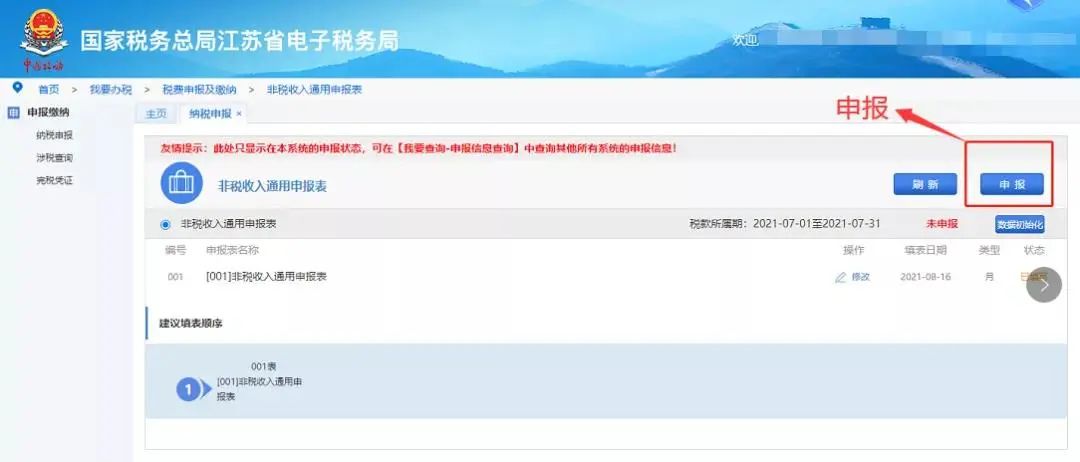Click the numbered step 1 circle
The height and width of the screenshot is (462, 1080).
187,390
